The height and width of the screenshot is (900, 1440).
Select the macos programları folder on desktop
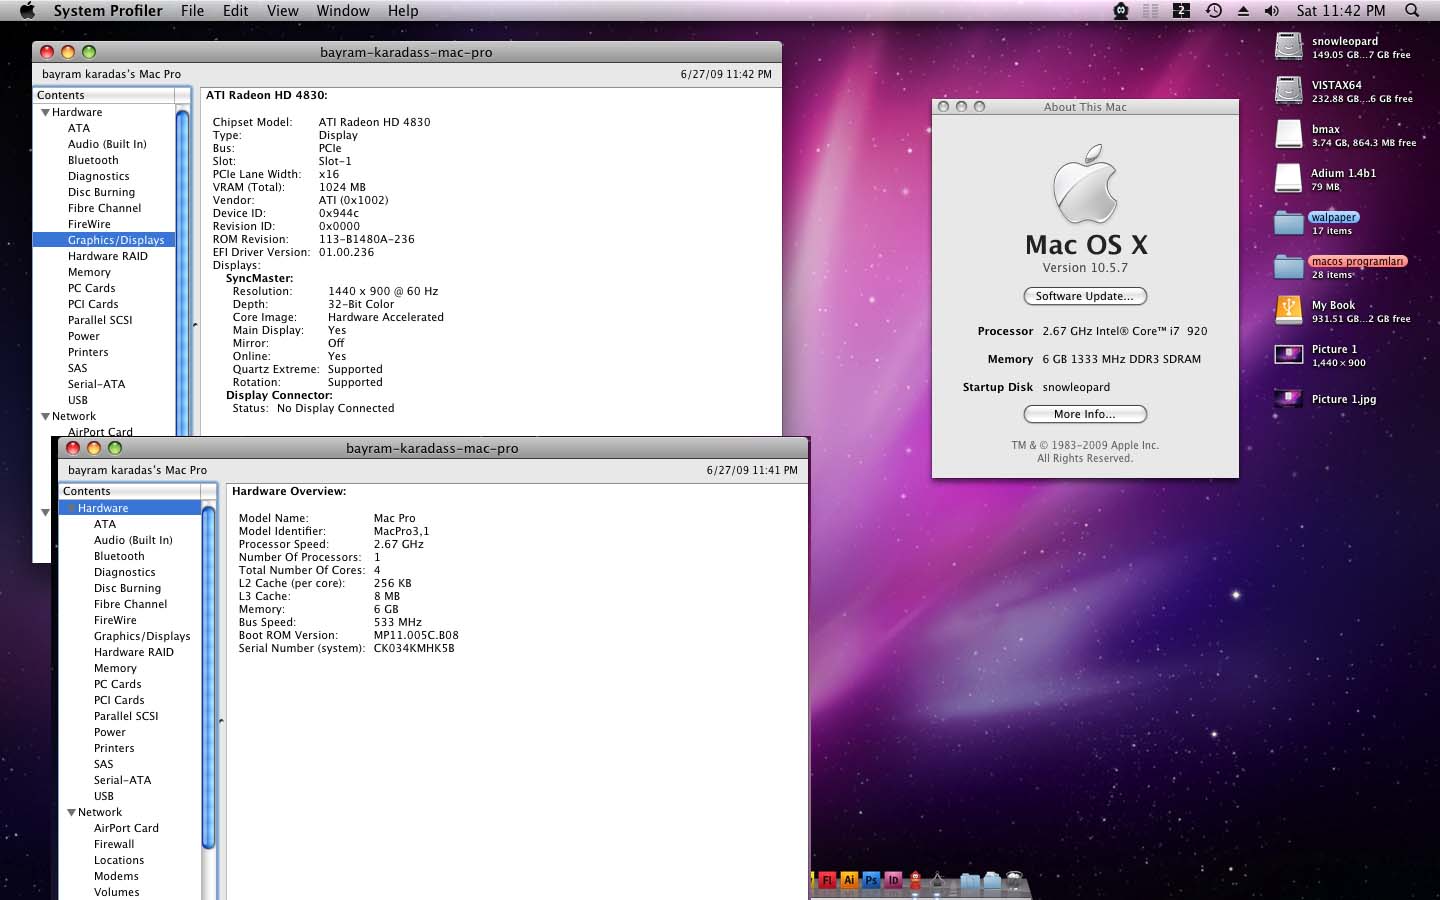click(x=1289, y=266)
